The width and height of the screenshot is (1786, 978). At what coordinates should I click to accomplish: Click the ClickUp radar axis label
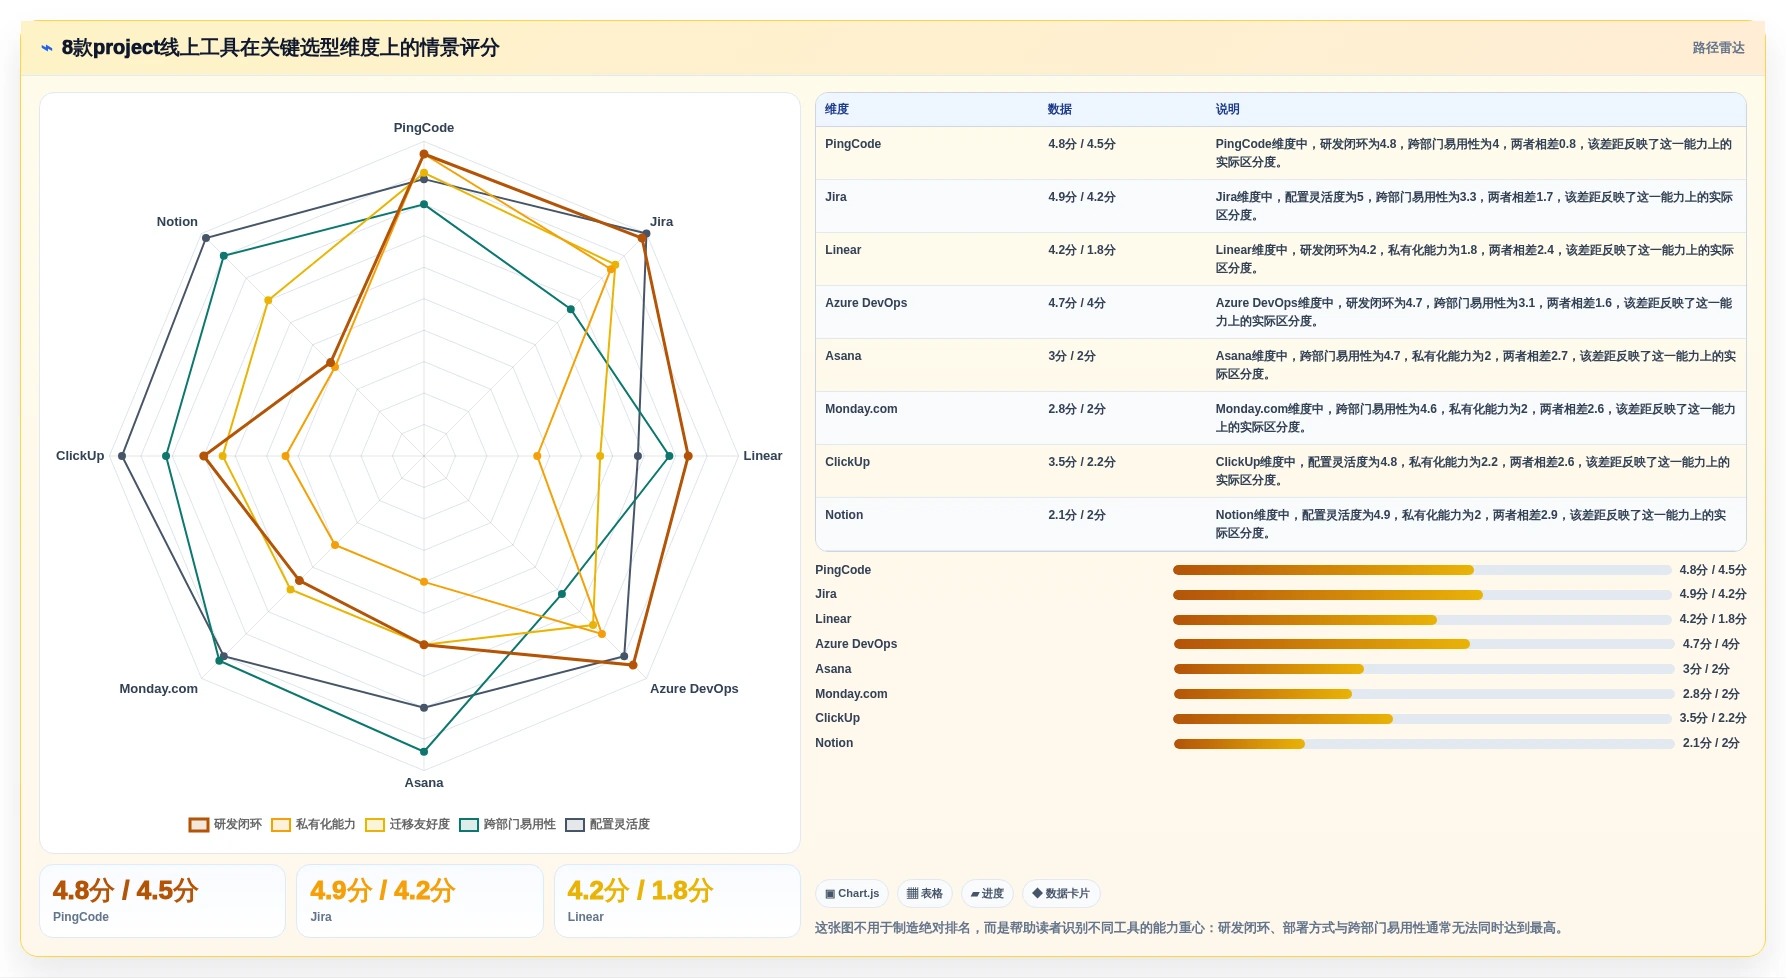[80, 456]
